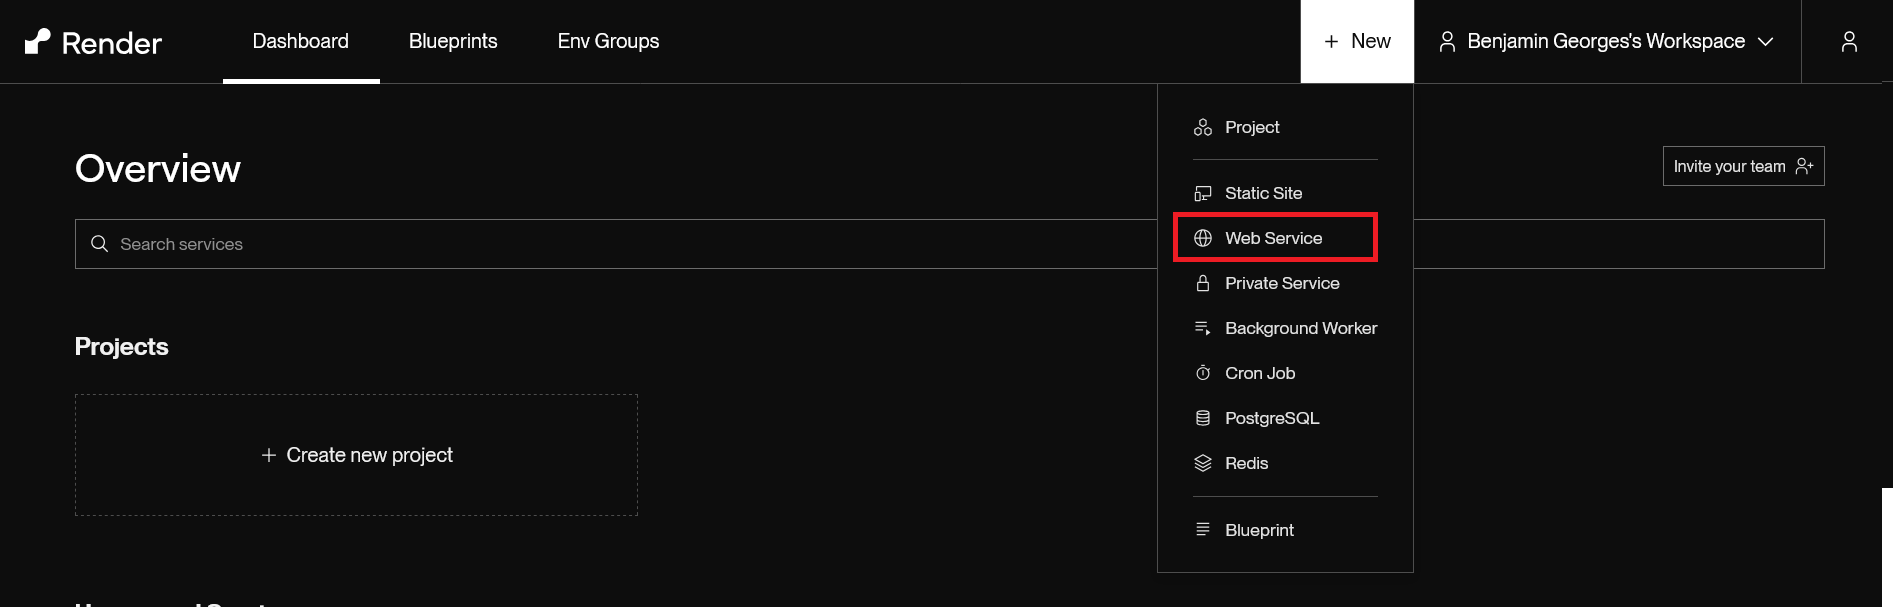Open the user account profile icon

point(1849,41)
